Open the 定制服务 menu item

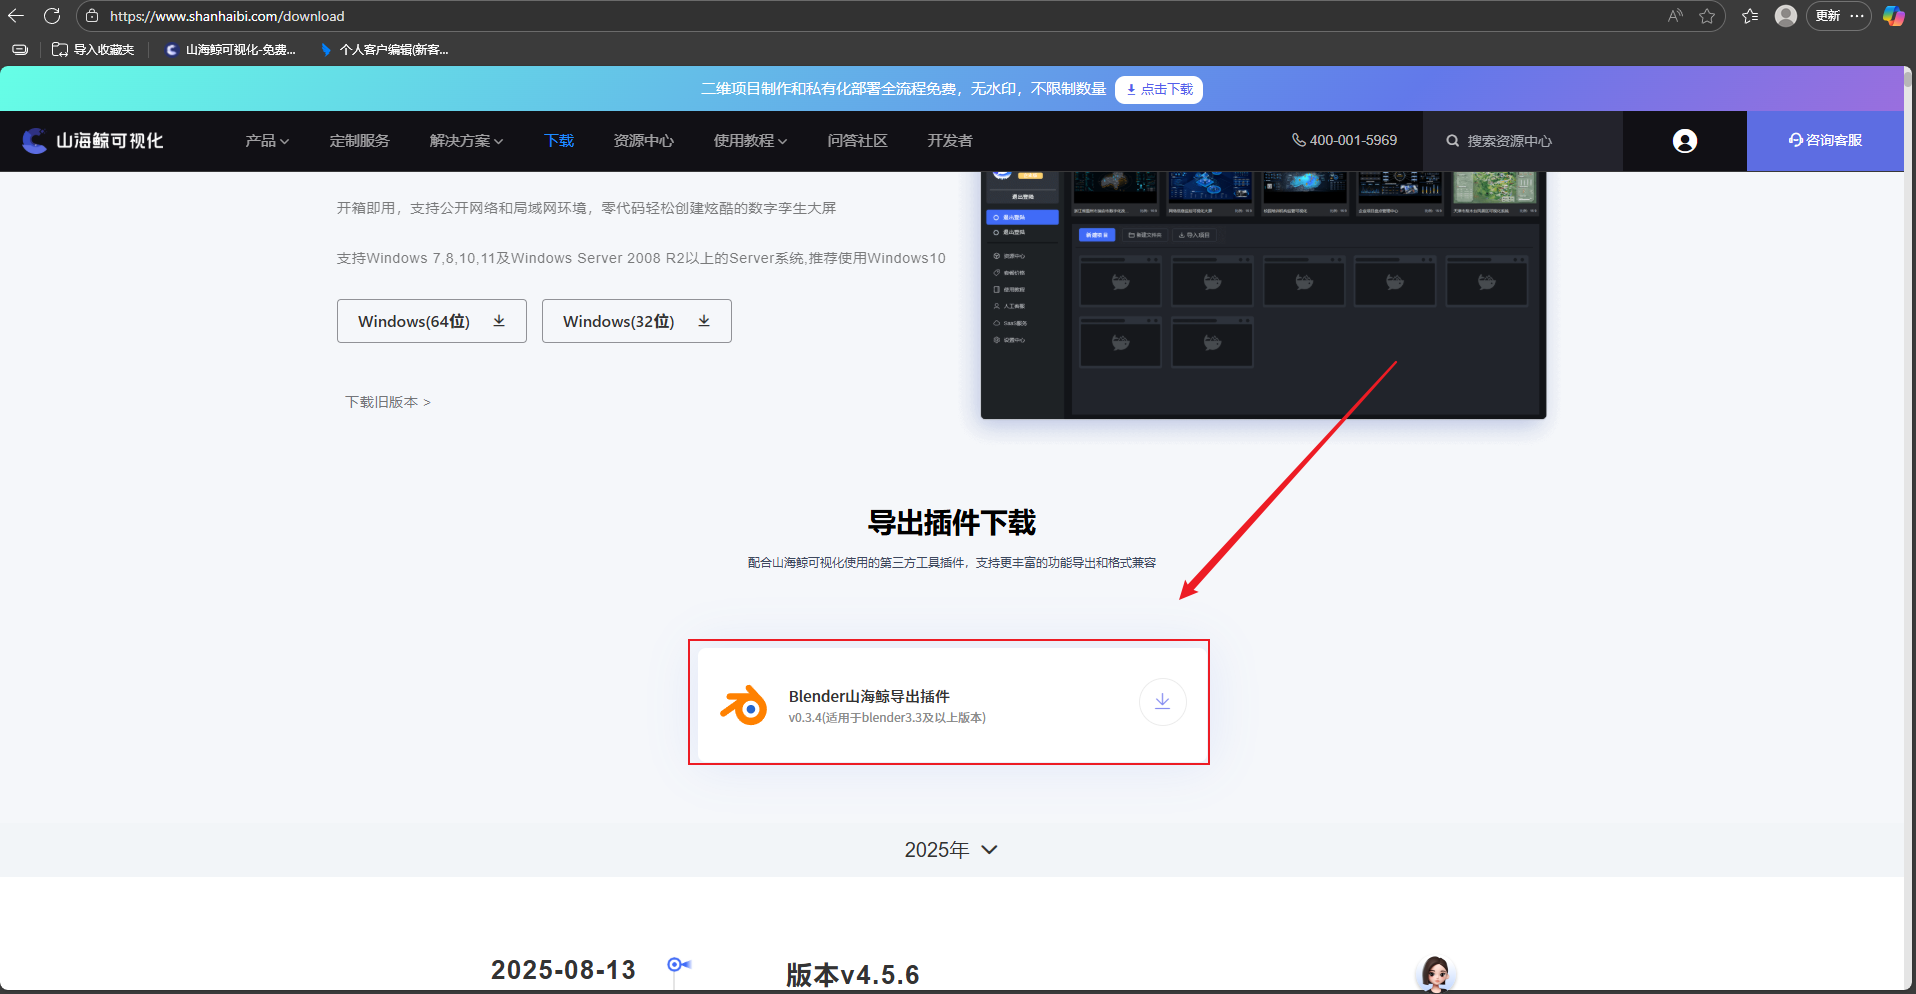point(360,141)
